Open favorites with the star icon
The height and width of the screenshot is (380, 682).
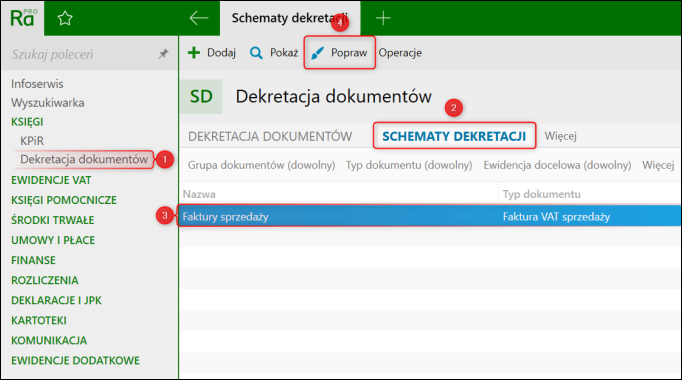[65, 18]
